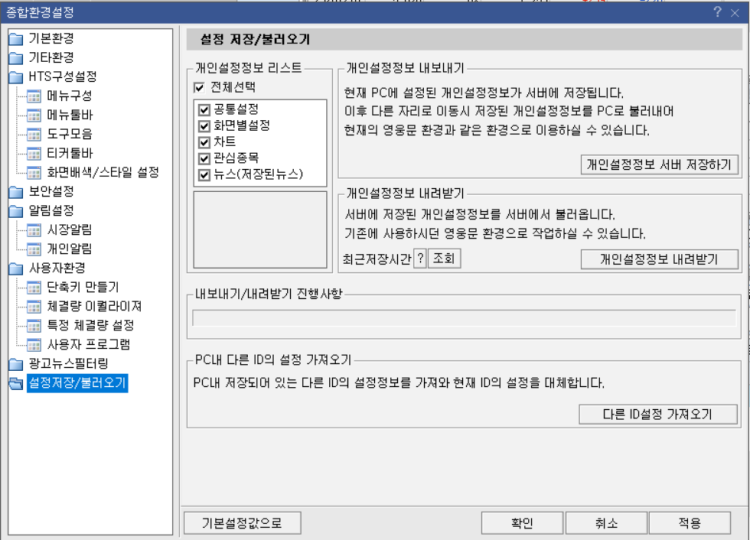Screen dimensions: 750x540
Task: Click the 사용자 프로그램 page icon
Action: (x=34, y=345)
